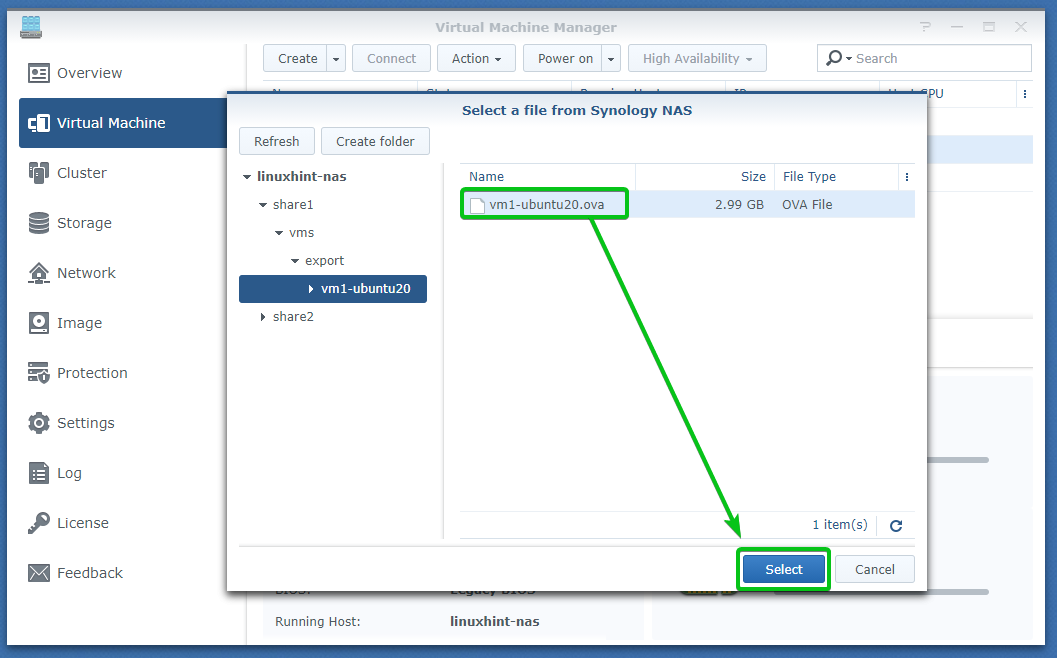Click the file list reload icon
The width and height of the screenshot is (1057, 658).
tap(896, 526)
